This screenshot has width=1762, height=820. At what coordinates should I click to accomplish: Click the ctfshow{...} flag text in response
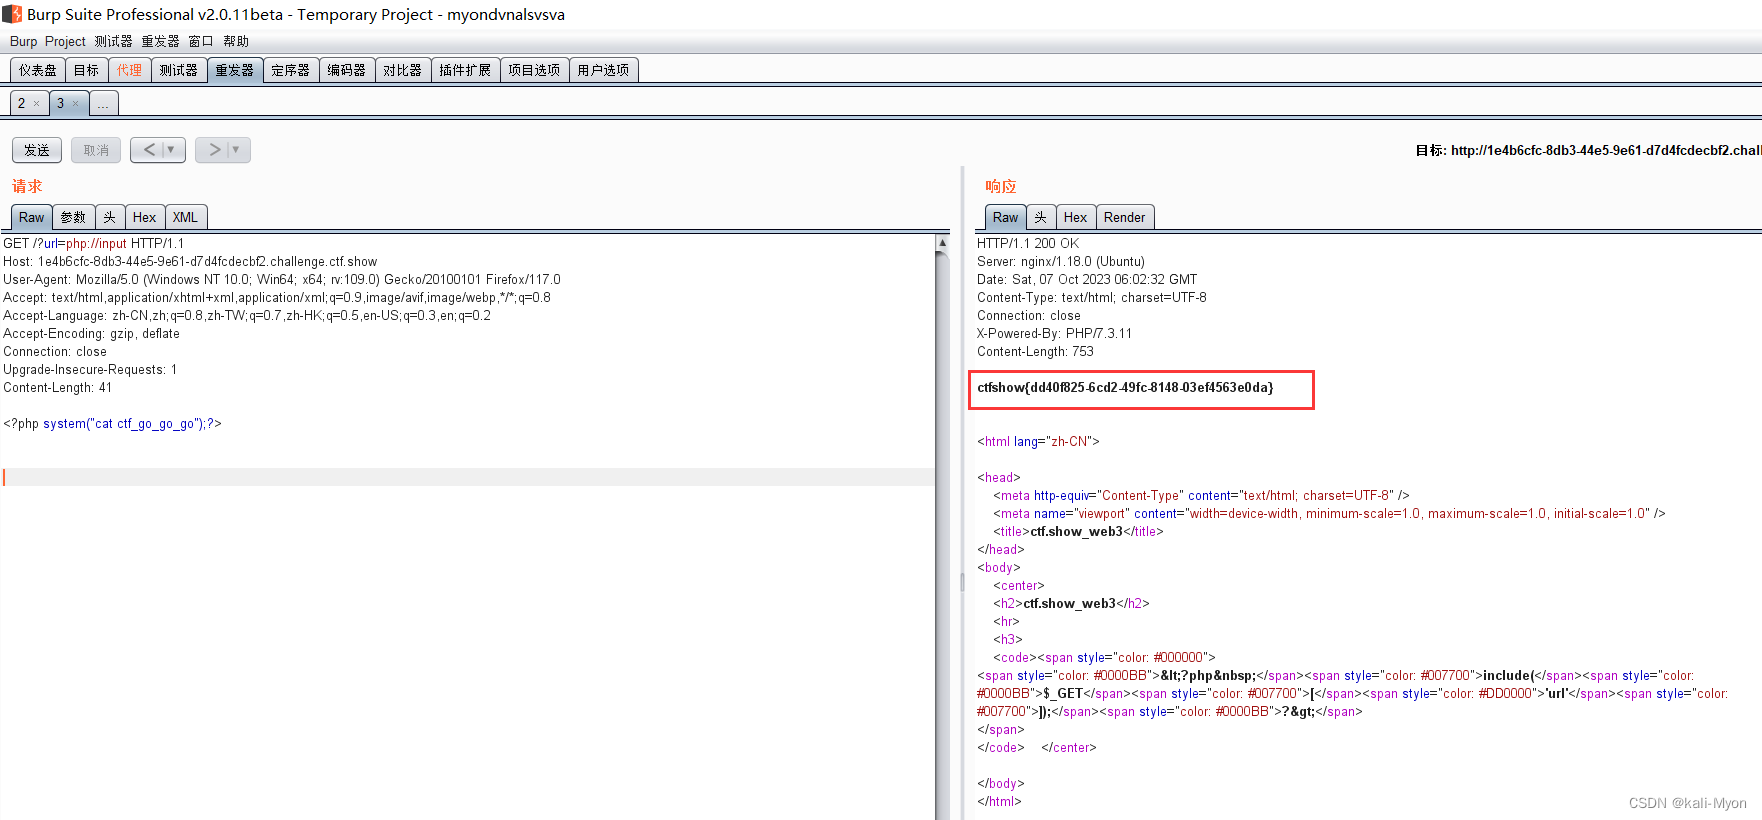pyautogui.click(x=1125, y=387)
